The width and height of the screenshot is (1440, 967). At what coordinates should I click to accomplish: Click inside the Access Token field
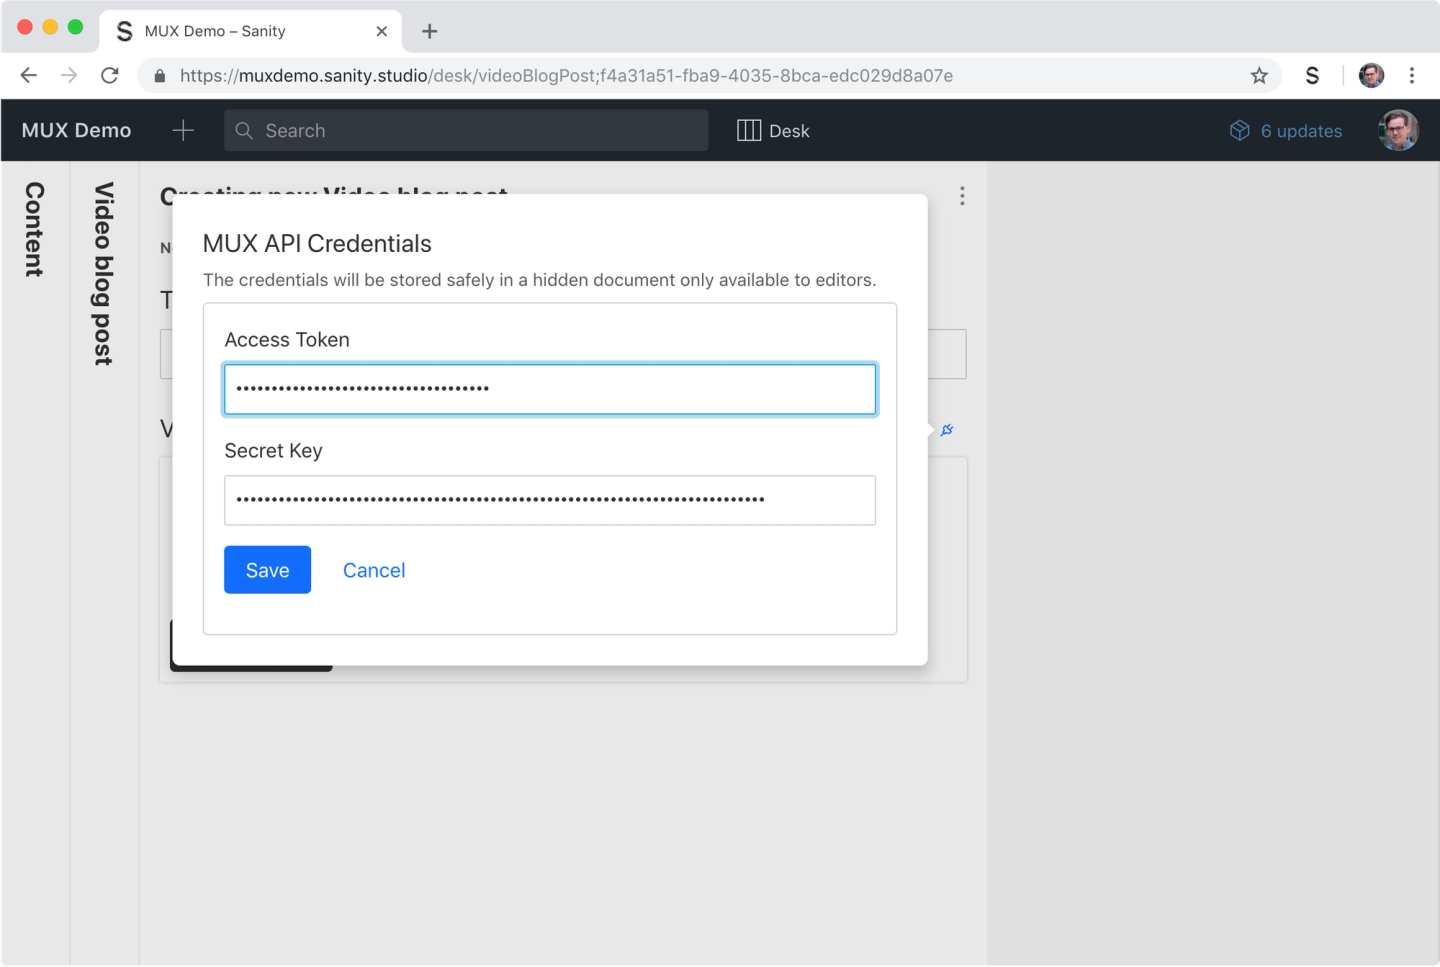click(550, 389)
